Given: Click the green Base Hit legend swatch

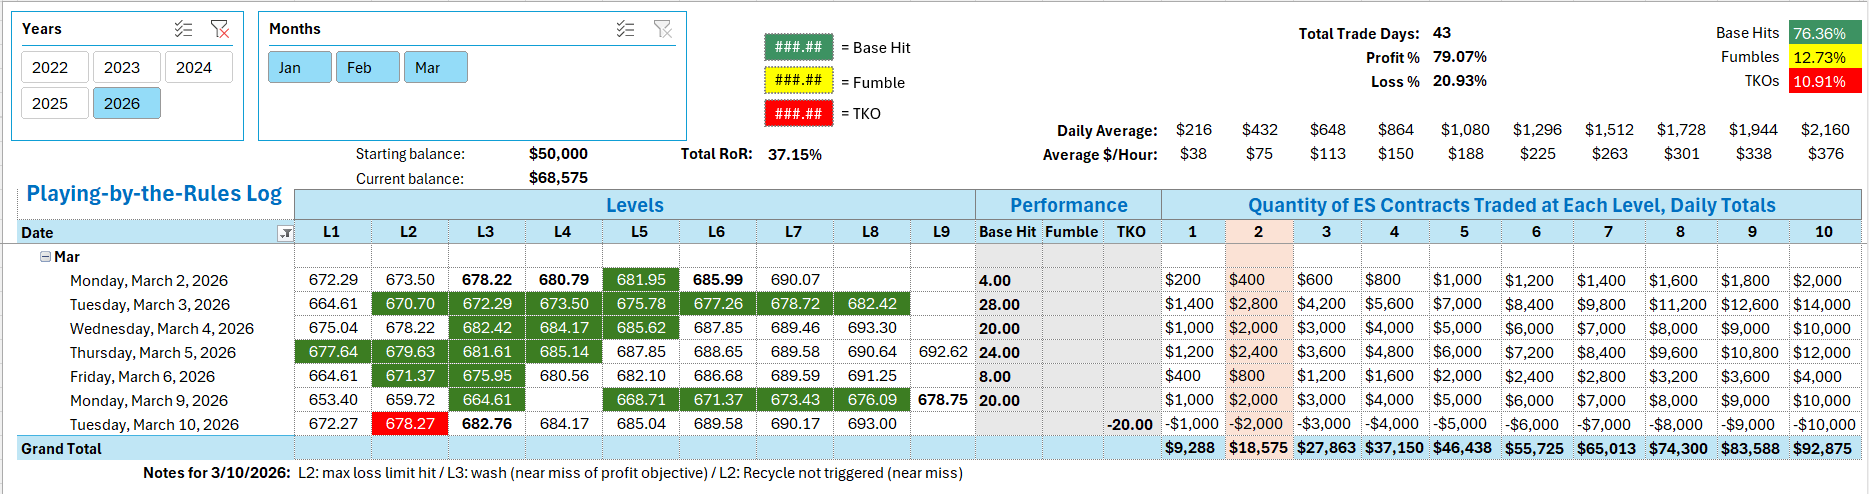Looking at the screenshot, I should (x=798, y=47).
